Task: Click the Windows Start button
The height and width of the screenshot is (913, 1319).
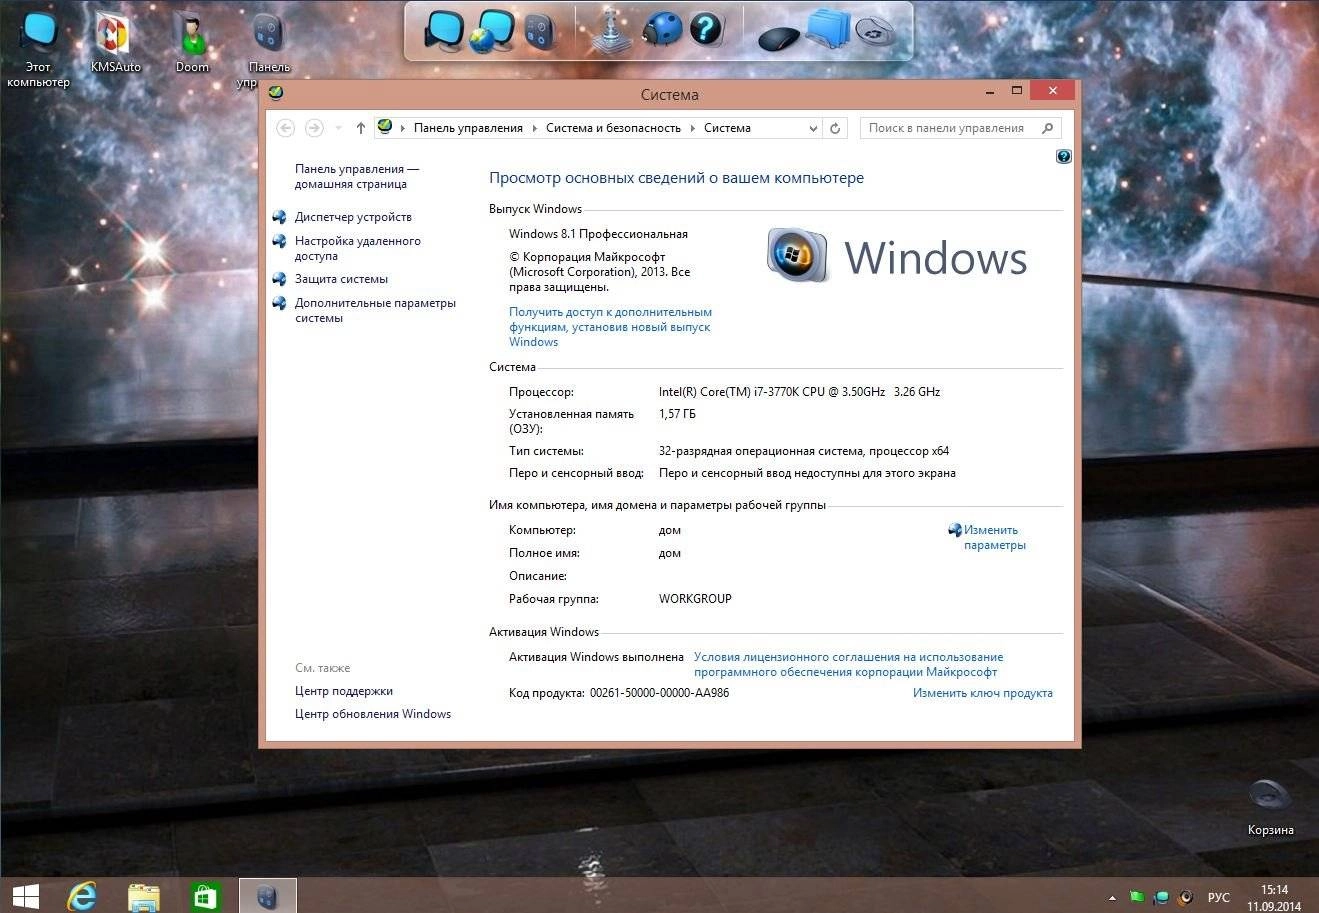Action: click(x=26, y=895)
